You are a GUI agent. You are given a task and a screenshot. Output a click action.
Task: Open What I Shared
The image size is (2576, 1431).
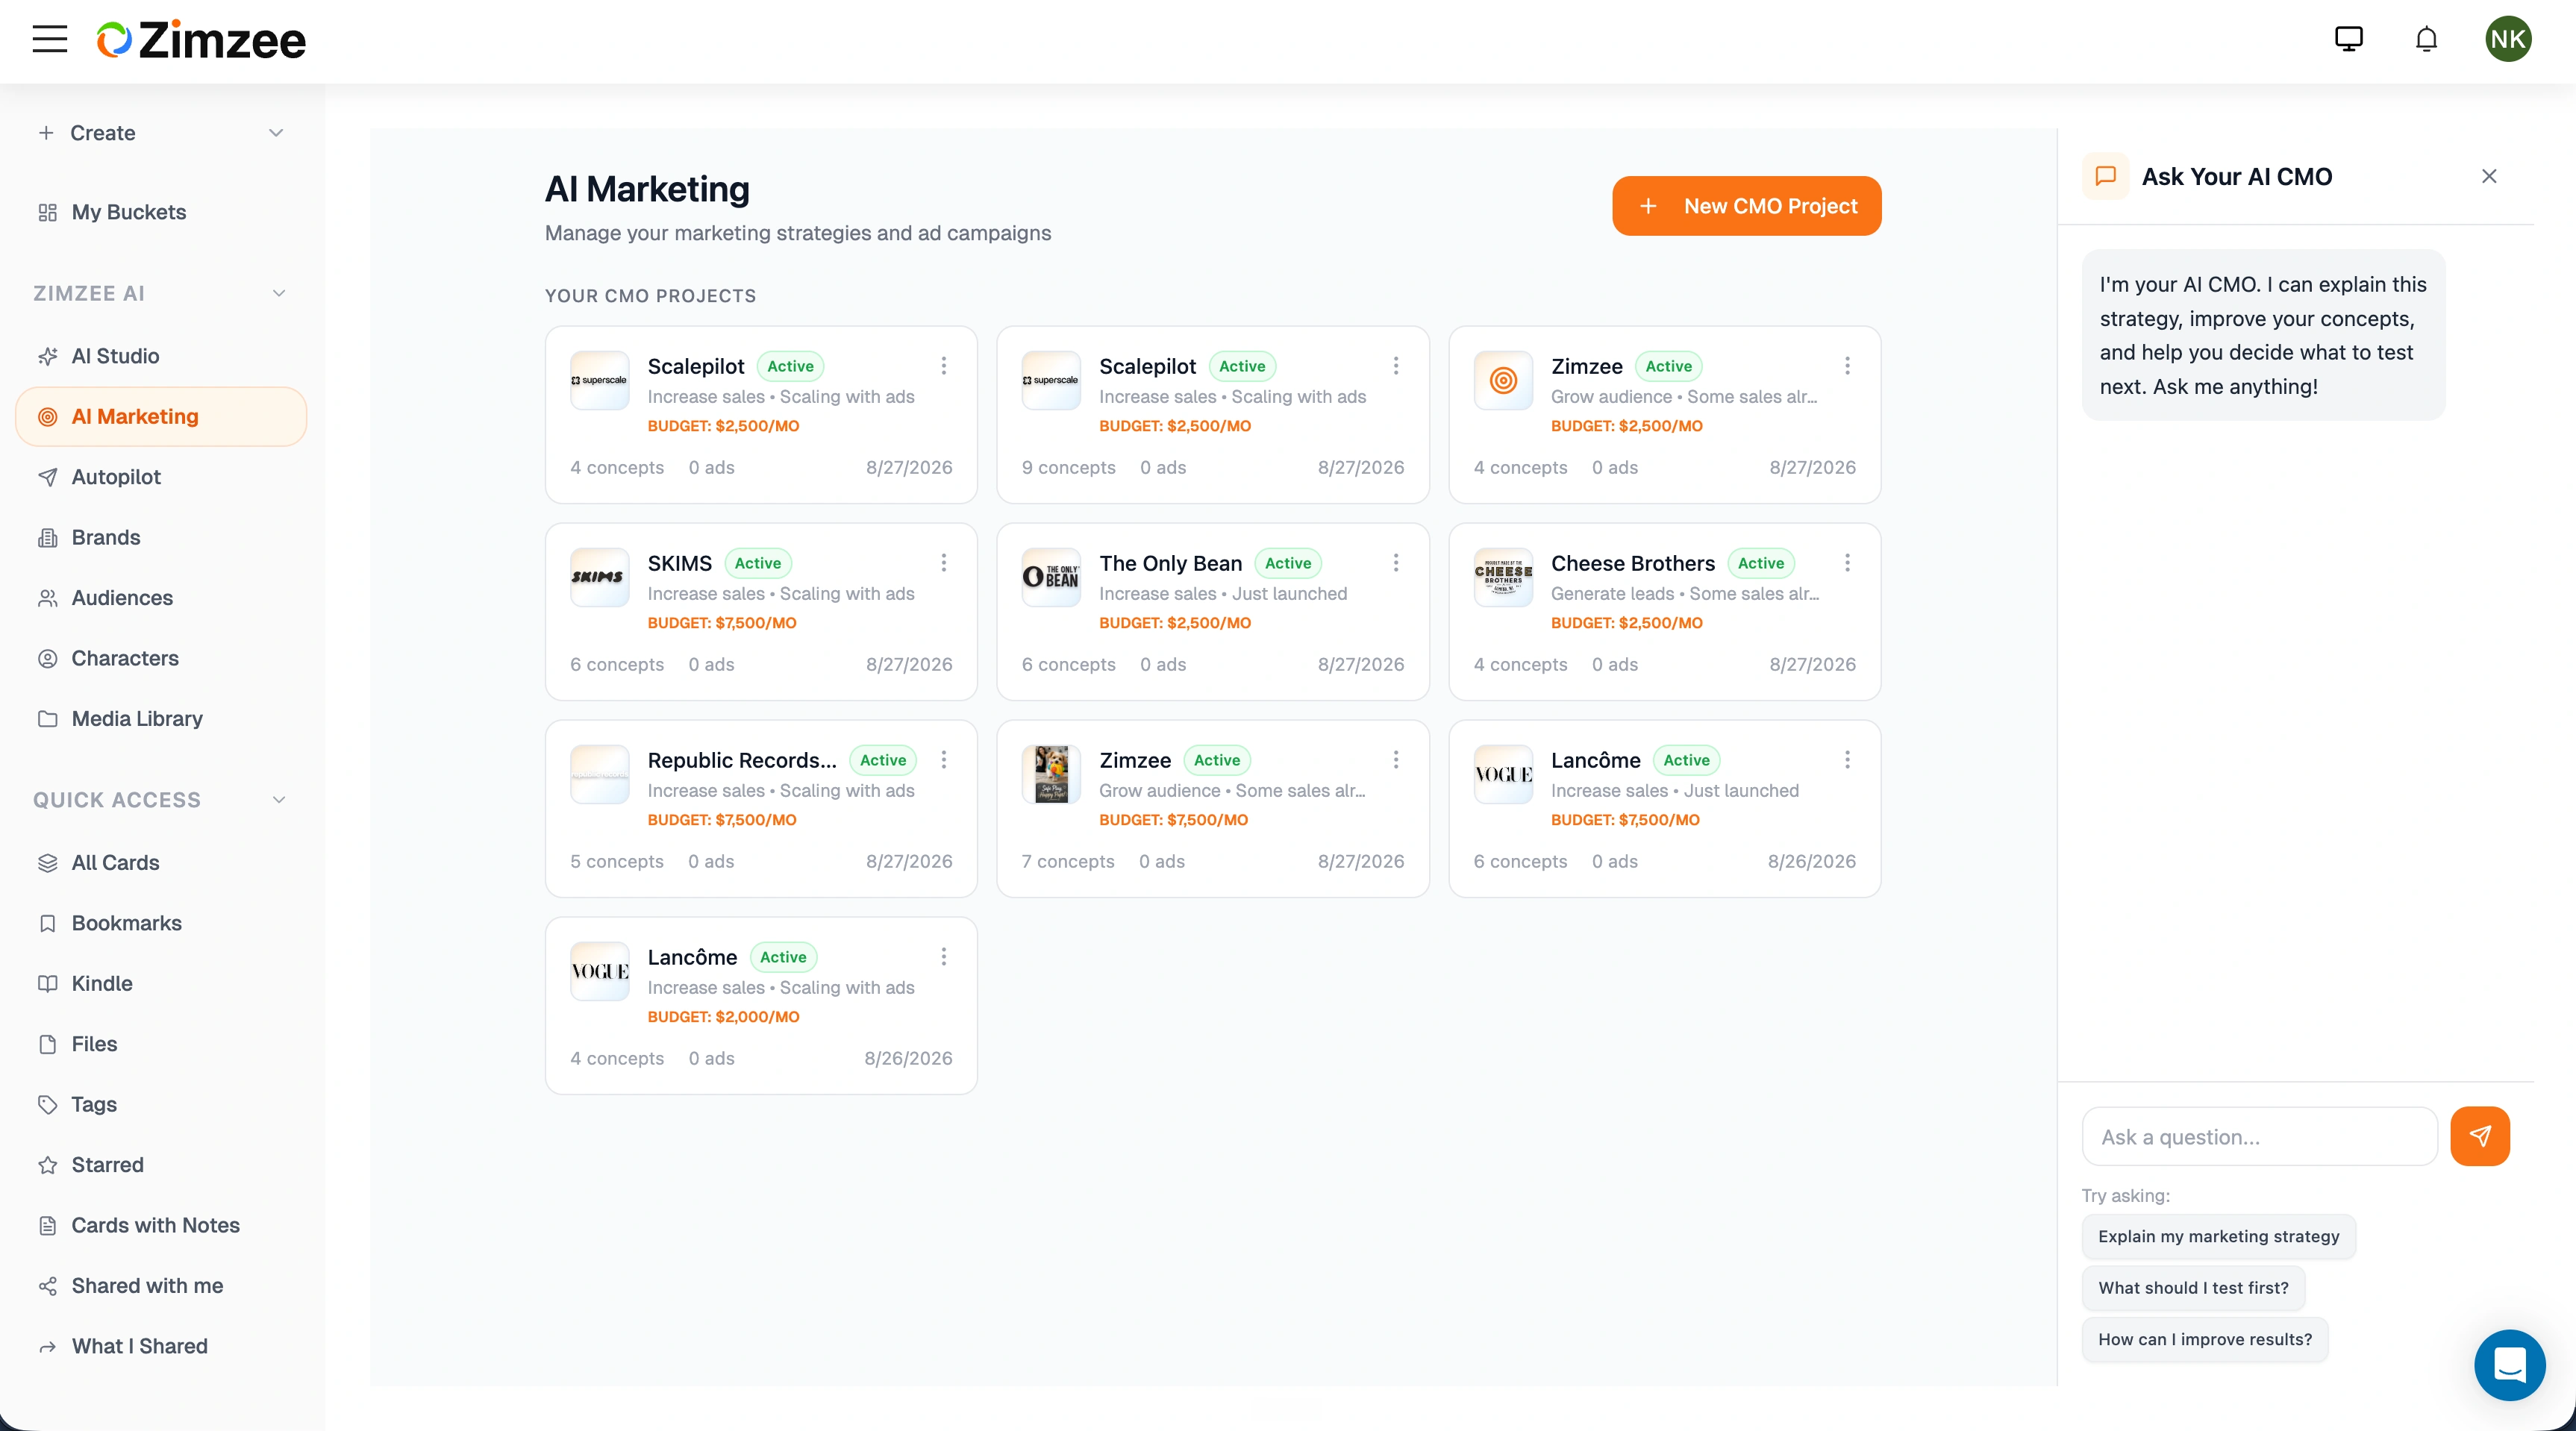(161, 1347)
